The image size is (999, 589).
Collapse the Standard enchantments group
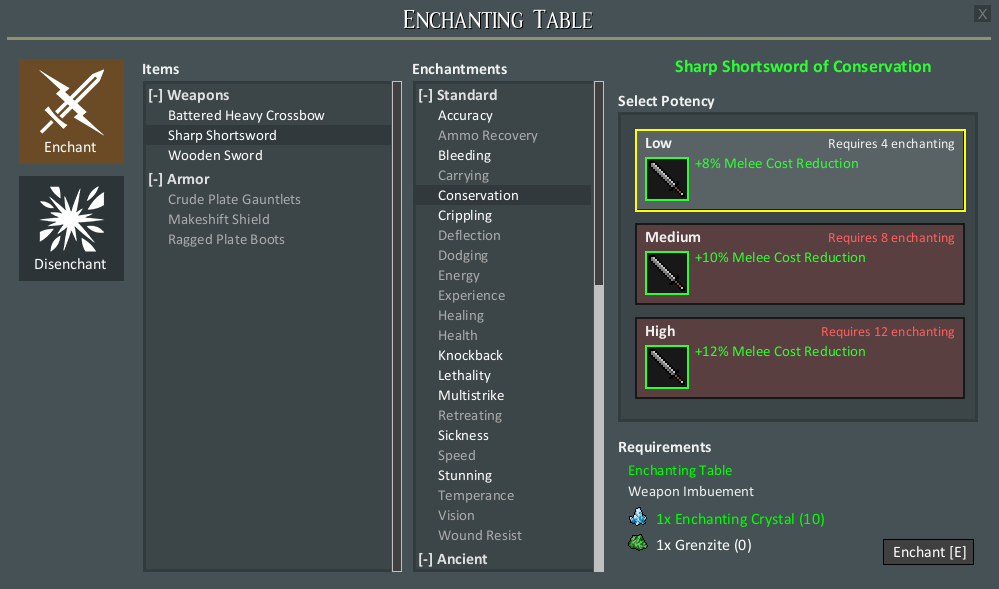(425, 96)
